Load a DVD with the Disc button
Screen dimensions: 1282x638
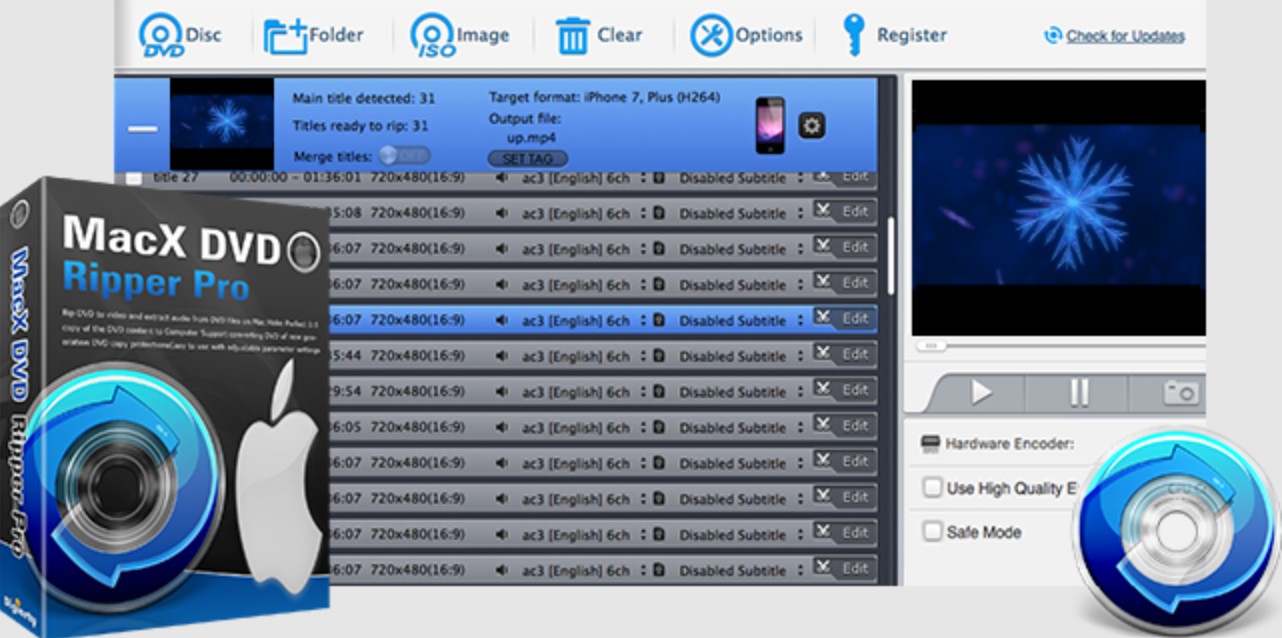[x=180, y=36]
